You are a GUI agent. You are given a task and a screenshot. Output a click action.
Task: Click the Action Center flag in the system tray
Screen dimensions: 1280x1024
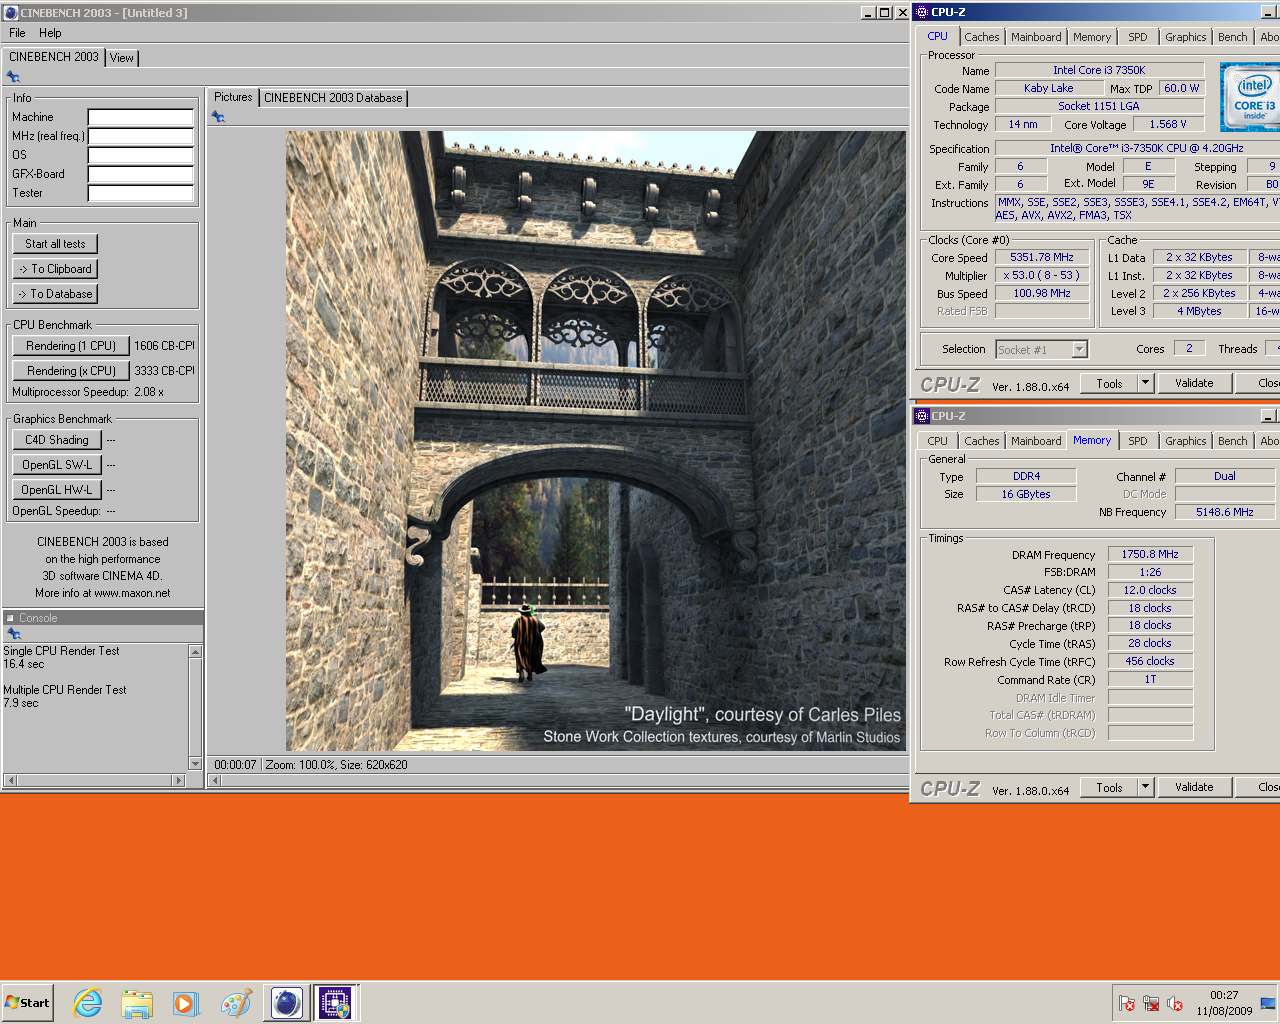click(1127, 1003)
